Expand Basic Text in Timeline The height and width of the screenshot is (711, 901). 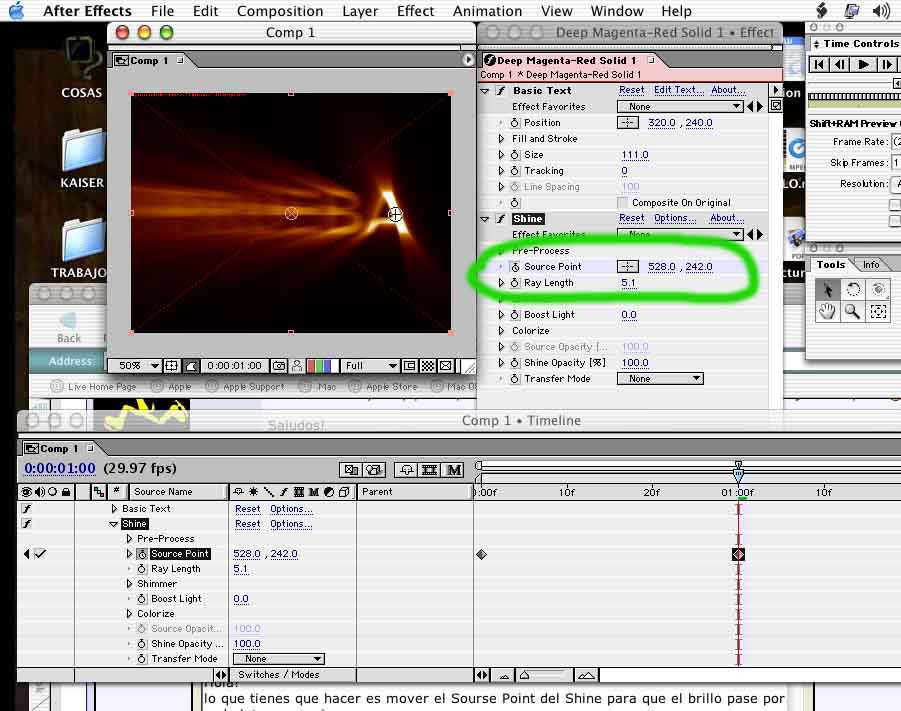114,509
